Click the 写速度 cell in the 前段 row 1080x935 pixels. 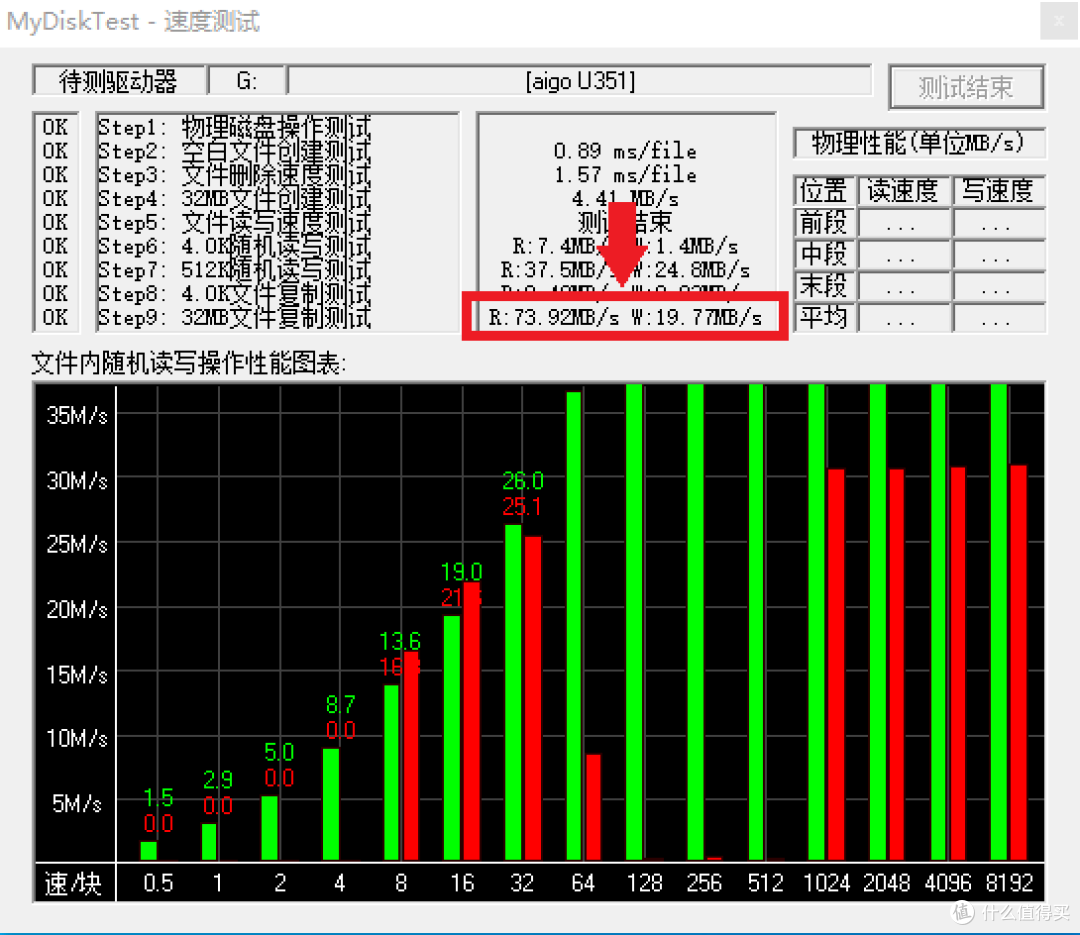coord(997,223)
